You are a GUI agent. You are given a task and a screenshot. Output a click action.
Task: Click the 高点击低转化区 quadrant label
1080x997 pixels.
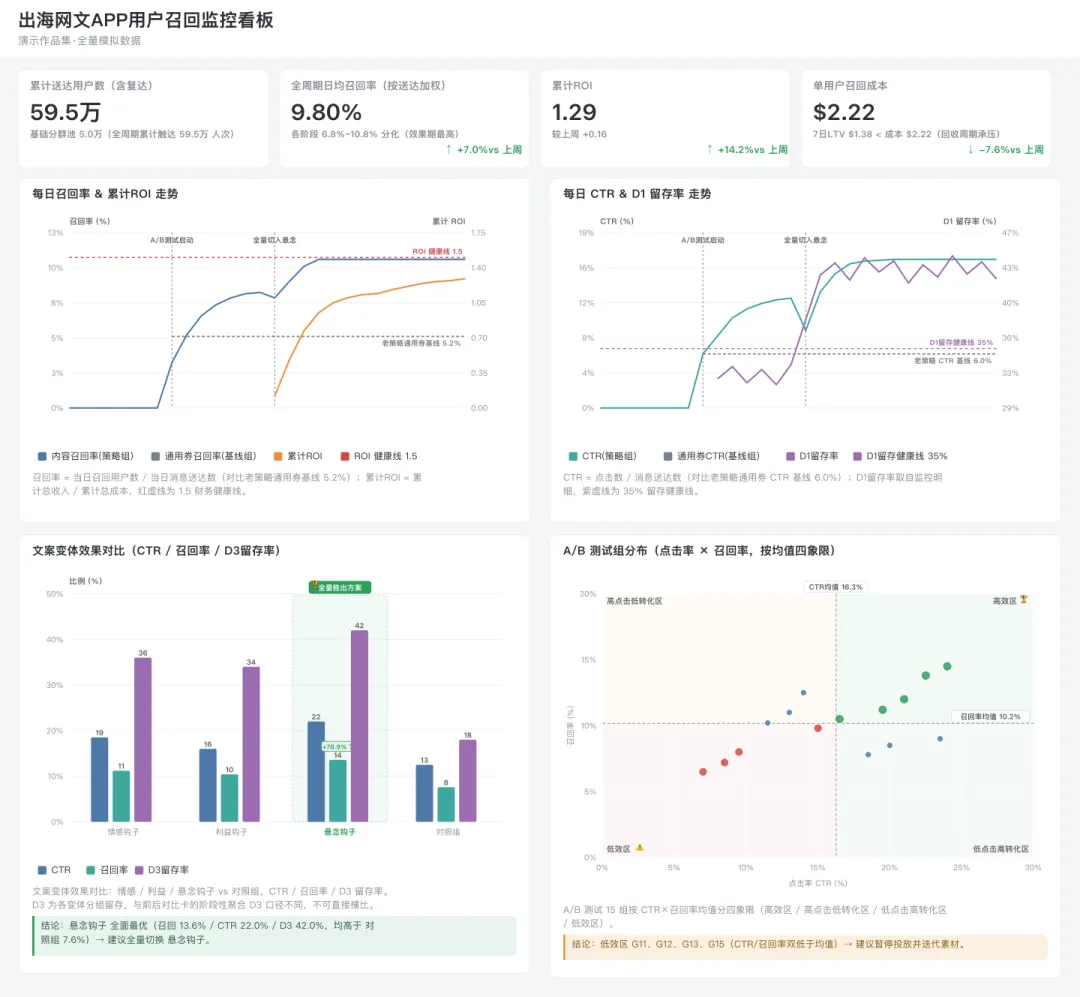(634, 601)
